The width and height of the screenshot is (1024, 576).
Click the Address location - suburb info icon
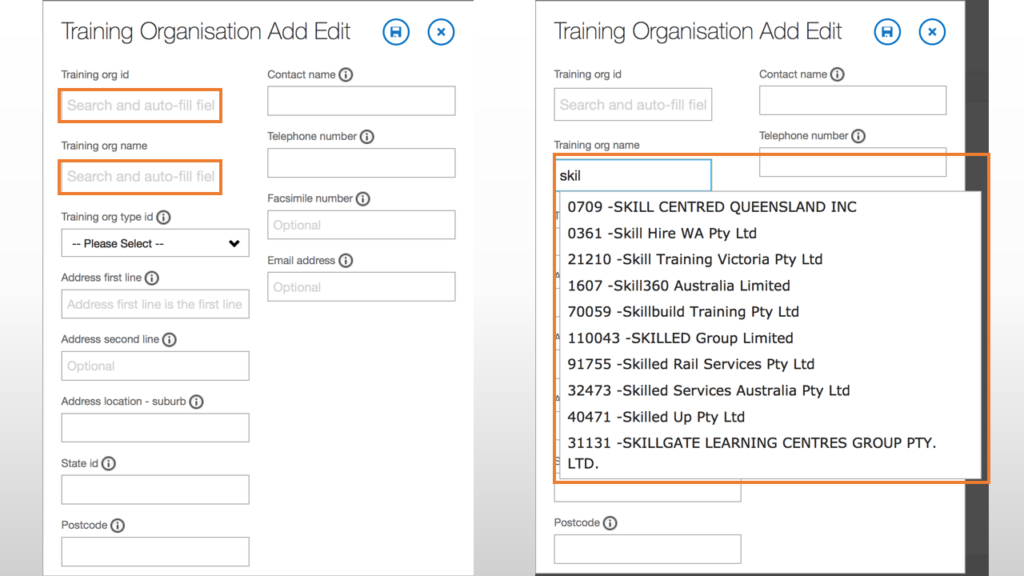tap(195, 401)
